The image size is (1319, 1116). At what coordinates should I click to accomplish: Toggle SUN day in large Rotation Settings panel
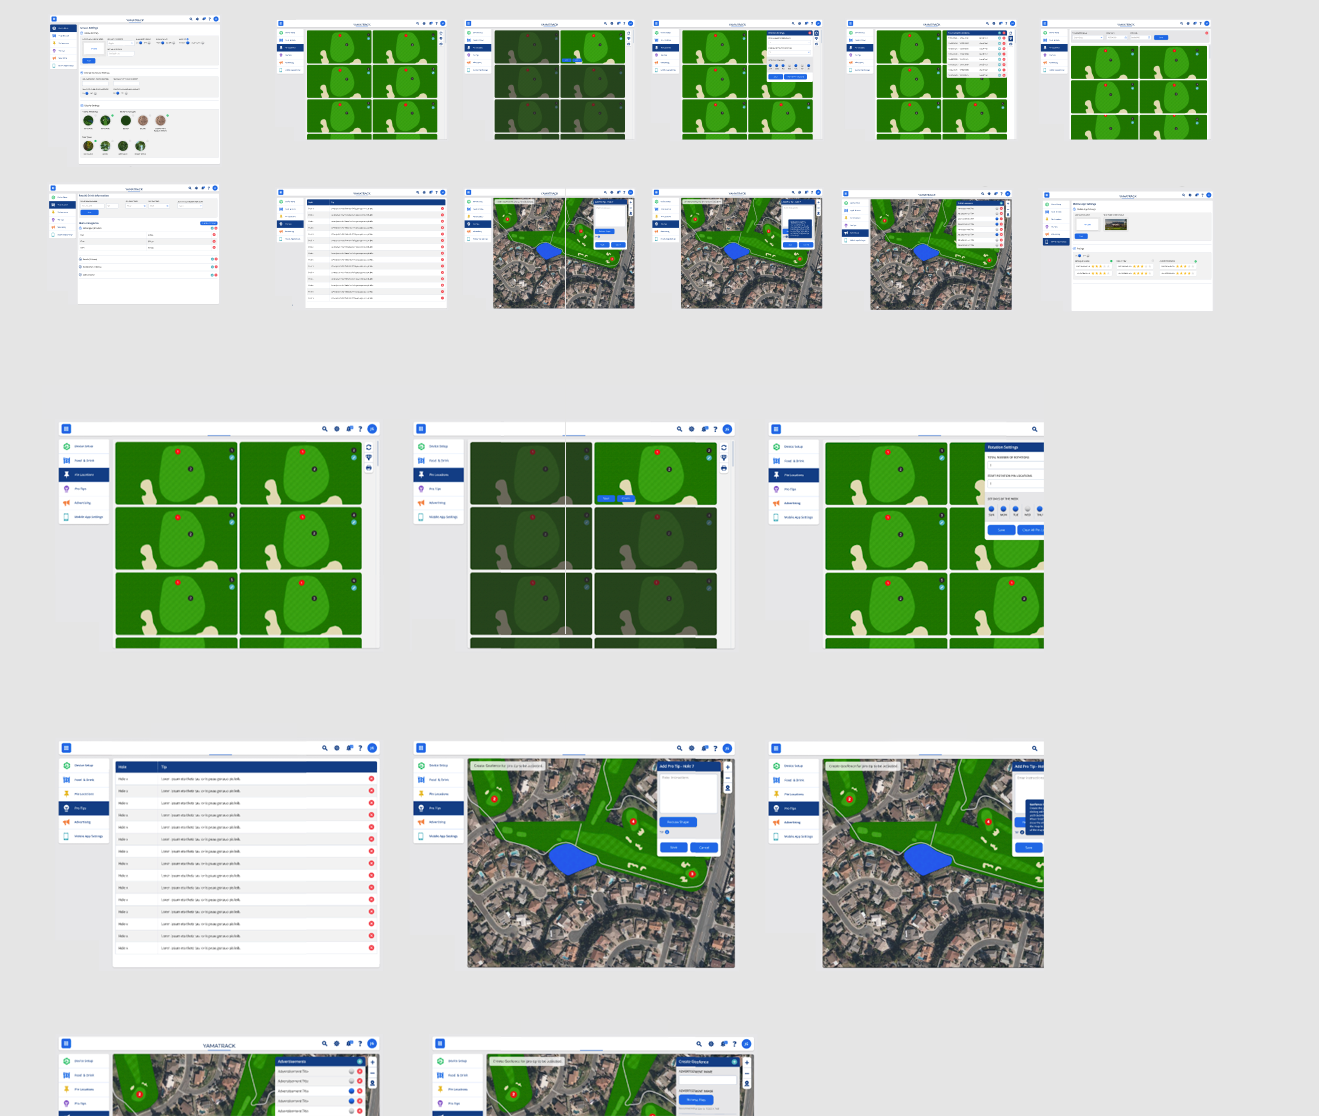pyautogui.click(x=992, y=509)
